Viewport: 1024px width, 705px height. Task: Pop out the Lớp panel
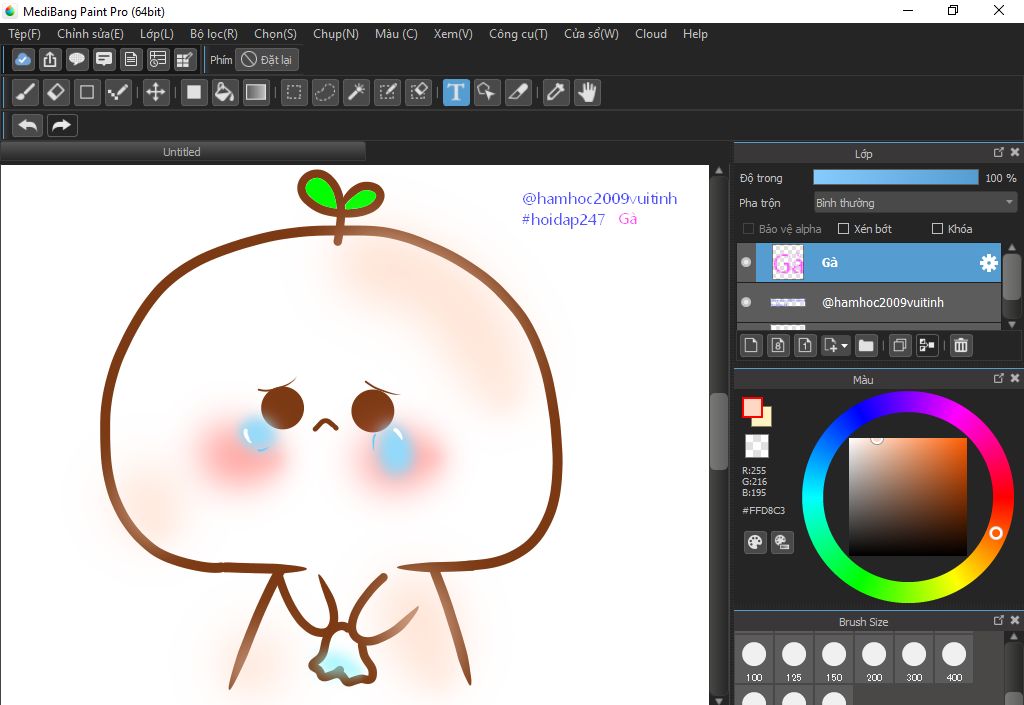tap(998, 152)
